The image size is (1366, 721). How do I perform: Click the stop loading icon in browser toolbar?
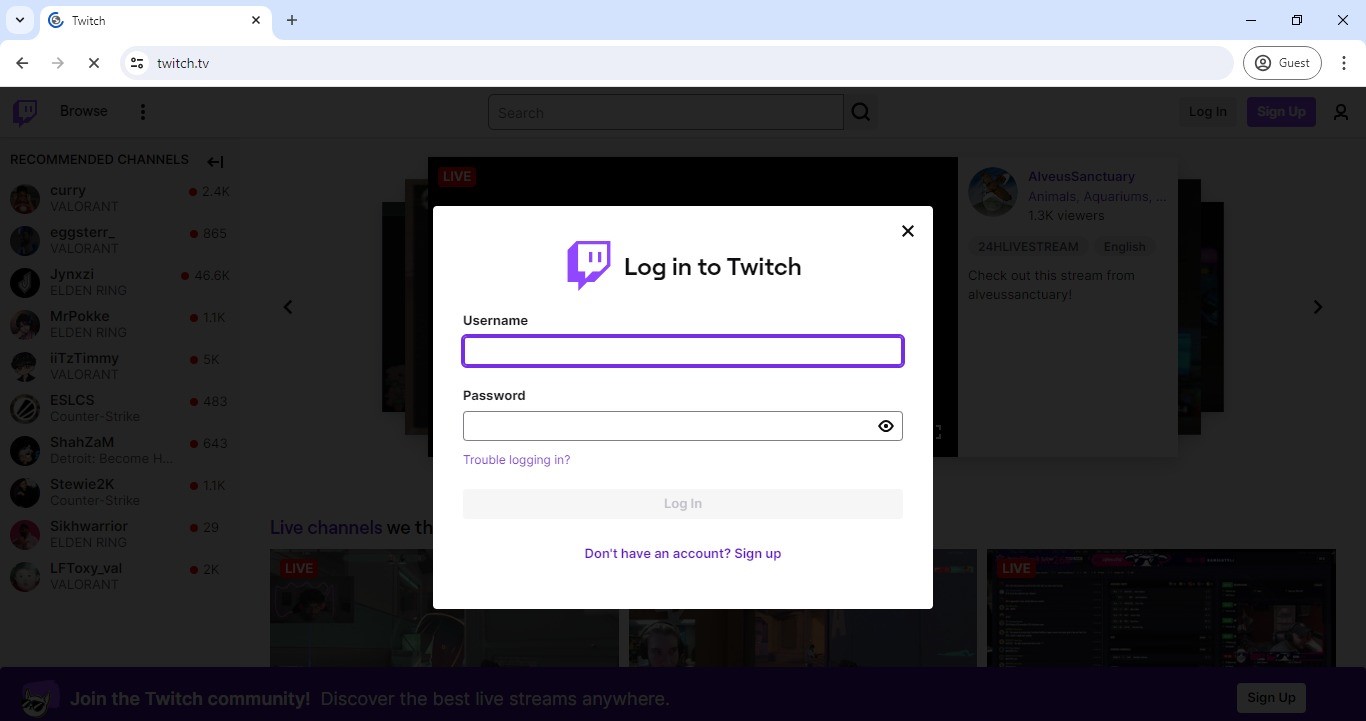93,62
